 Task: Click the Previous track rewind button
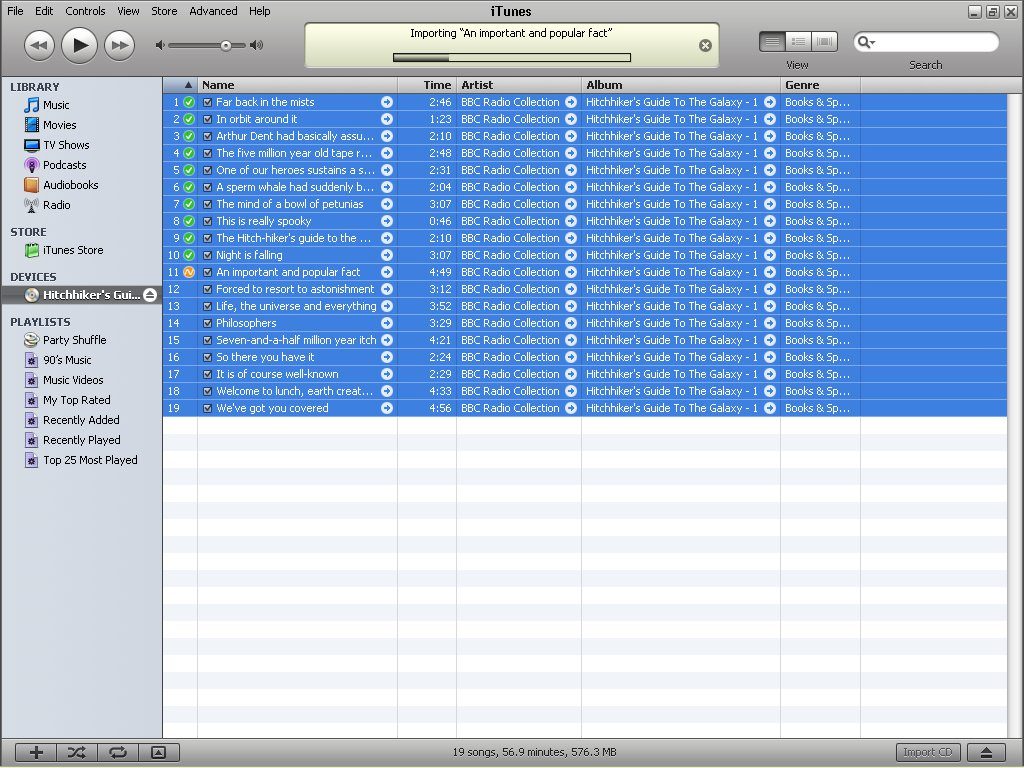(39, 46)
